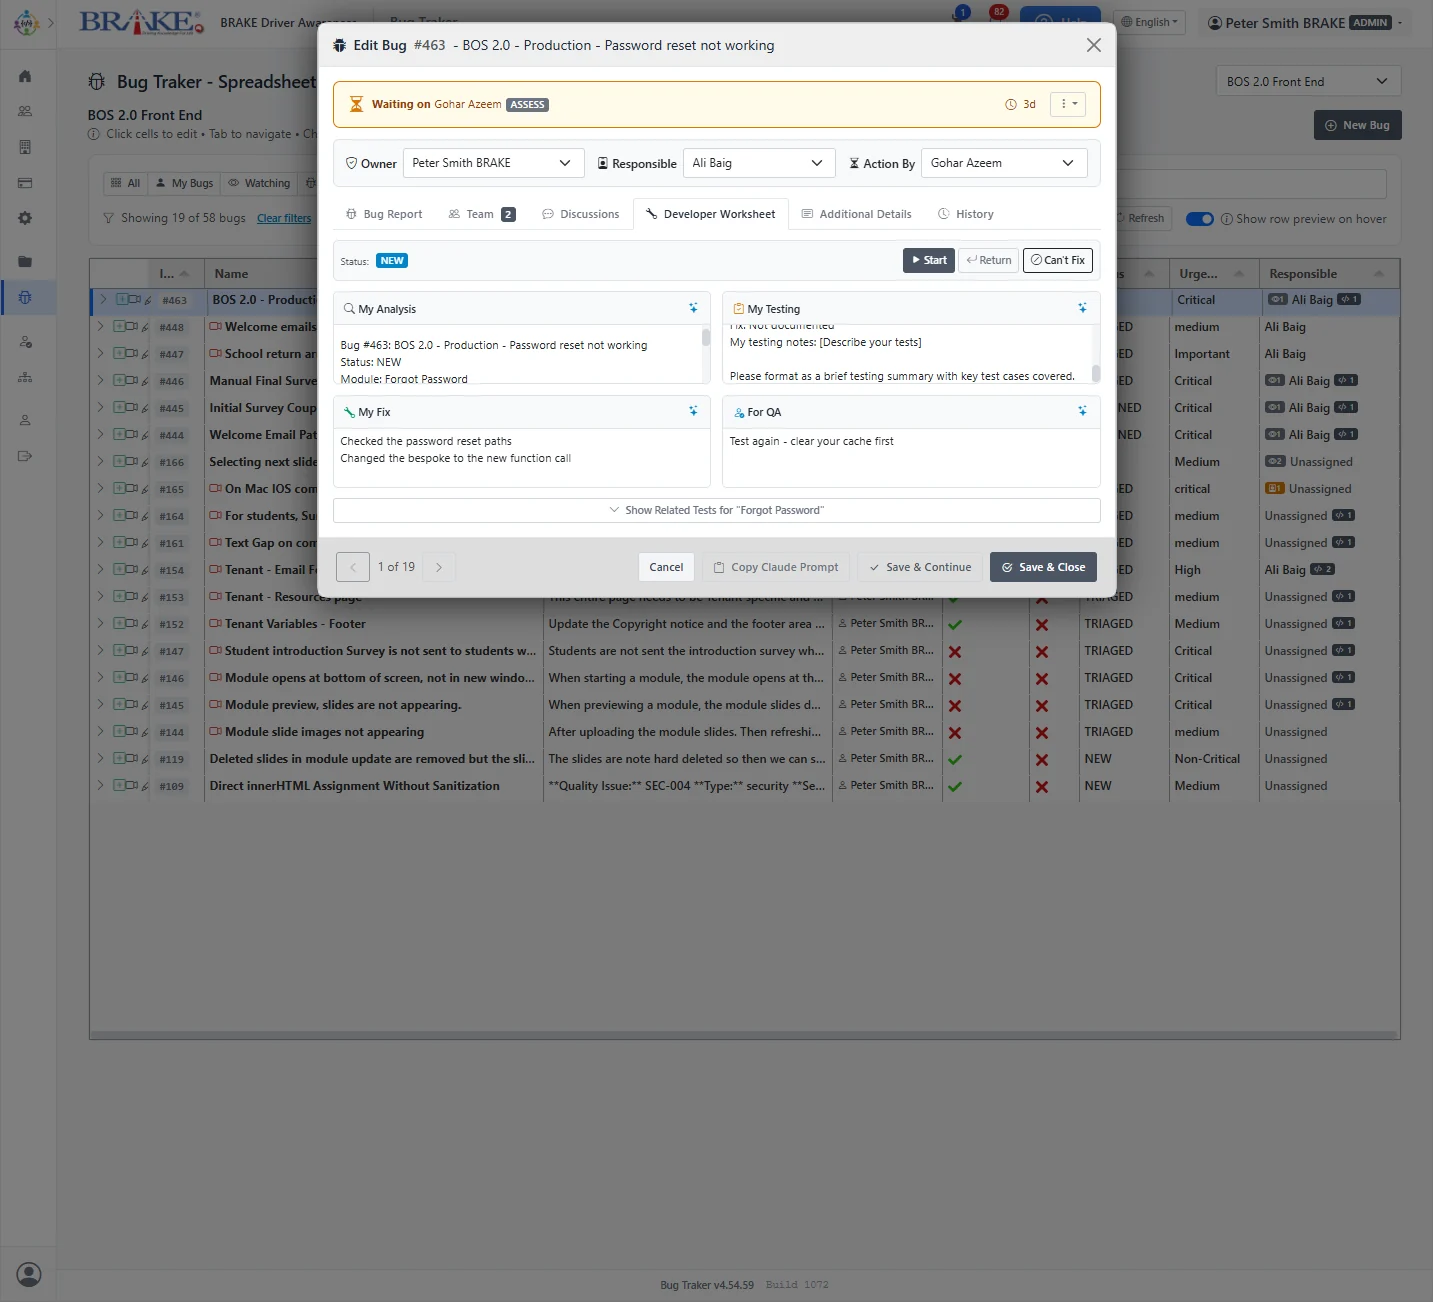Click Save & Close button
The height and width of the screenshot is (1302, 1433).
(x=1043, y=567)
